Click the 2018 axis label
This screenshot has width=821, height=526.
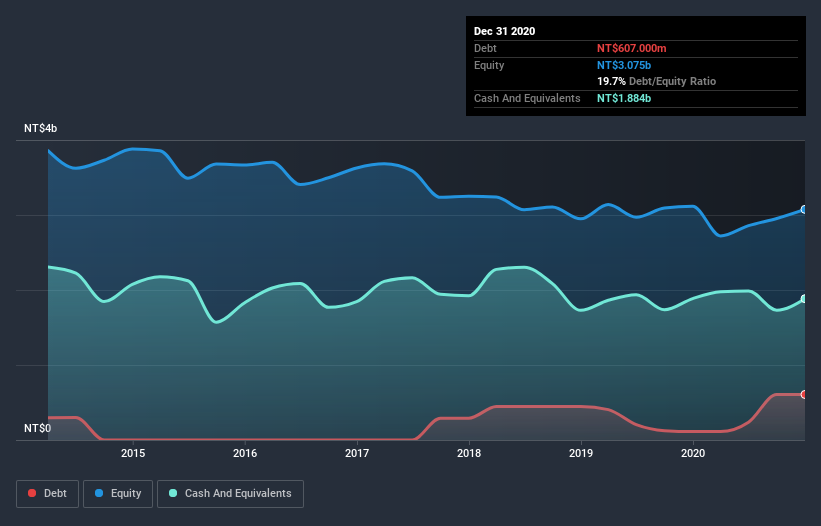tap(469, 453)
